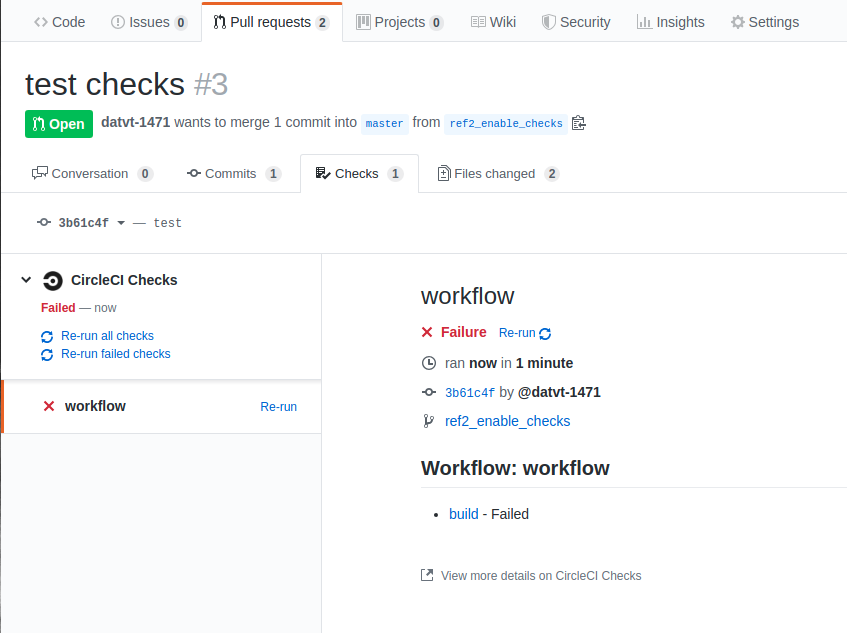Click the re-run refresh icon next to Failure
Image resolution: width=847 pixels, height=633 pixels.
545,333
